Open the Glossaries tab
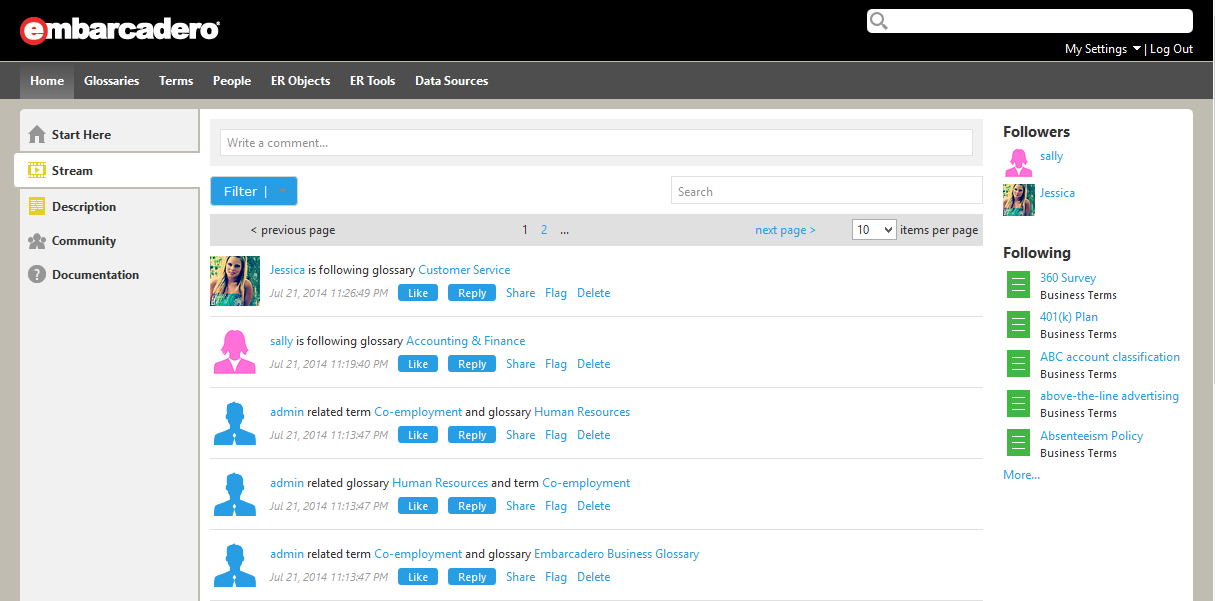 coord(112,81)
